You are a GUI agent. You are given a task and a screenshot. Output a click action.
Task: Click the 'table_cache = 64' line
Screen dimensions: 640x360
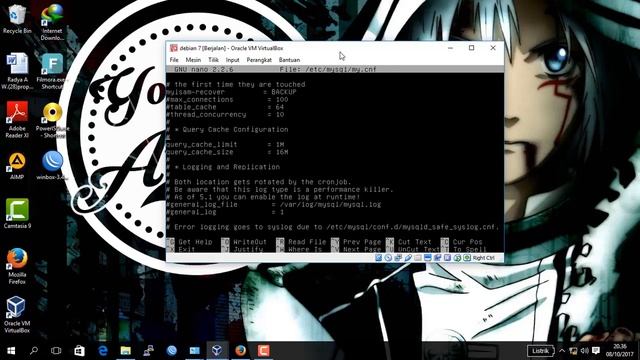click(x=225, y=107)
